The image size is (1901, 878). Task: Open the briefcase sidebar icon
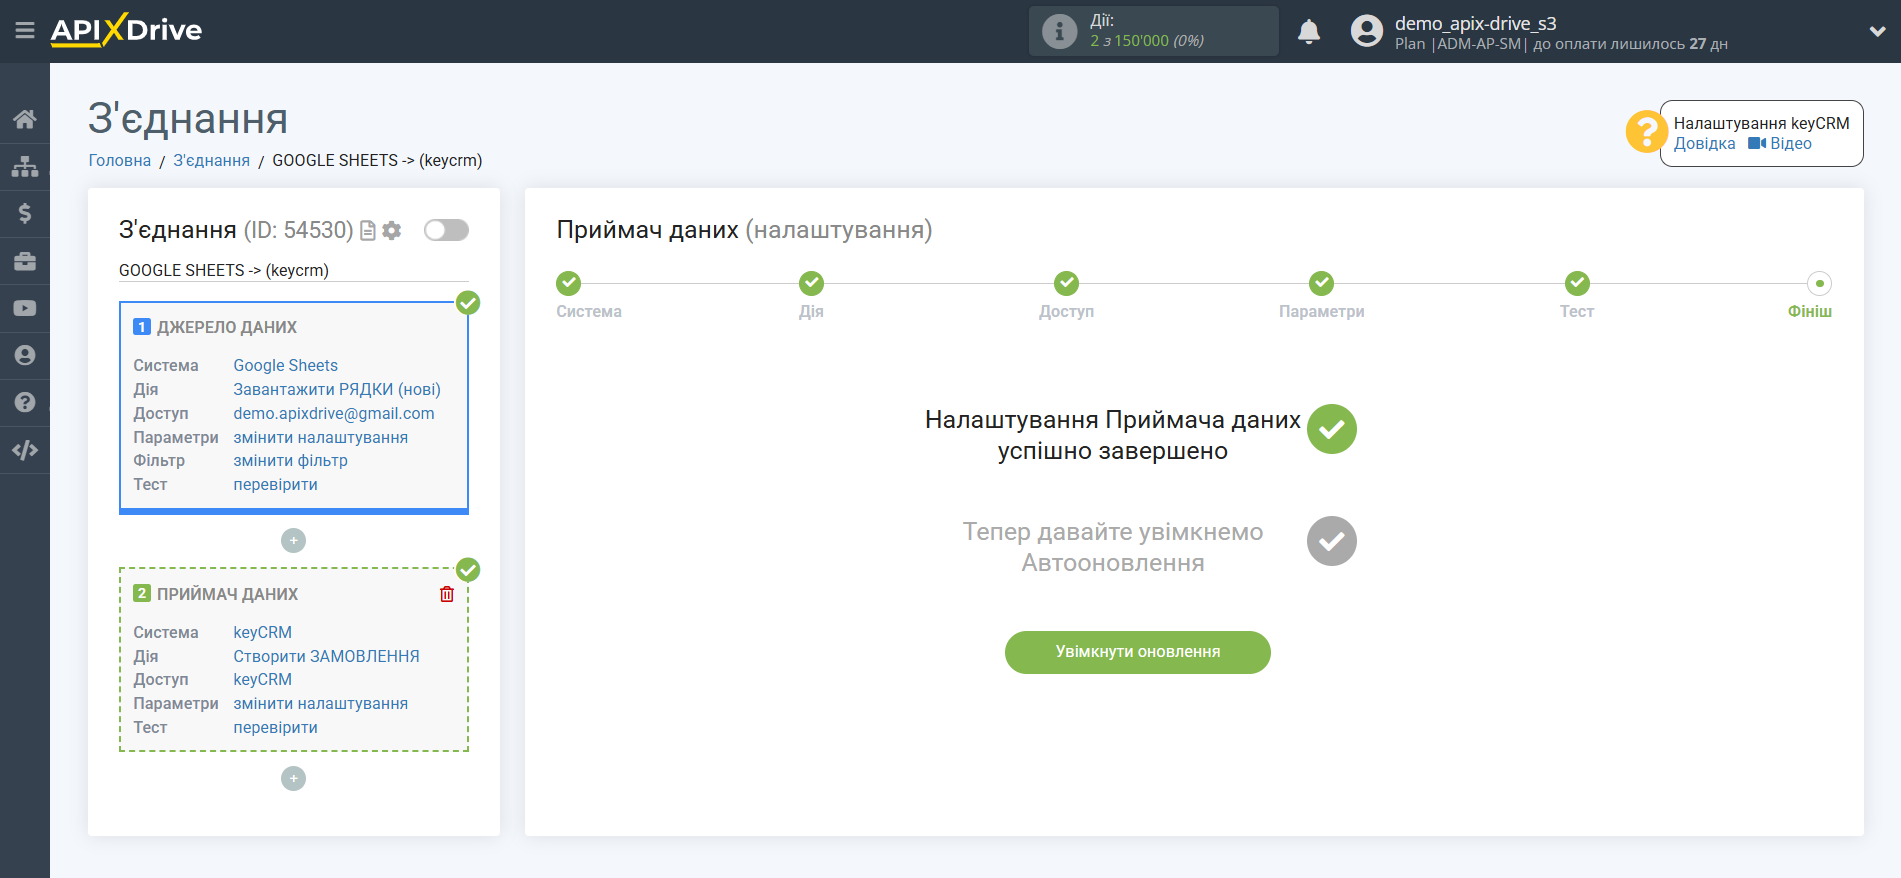point(25,261)
